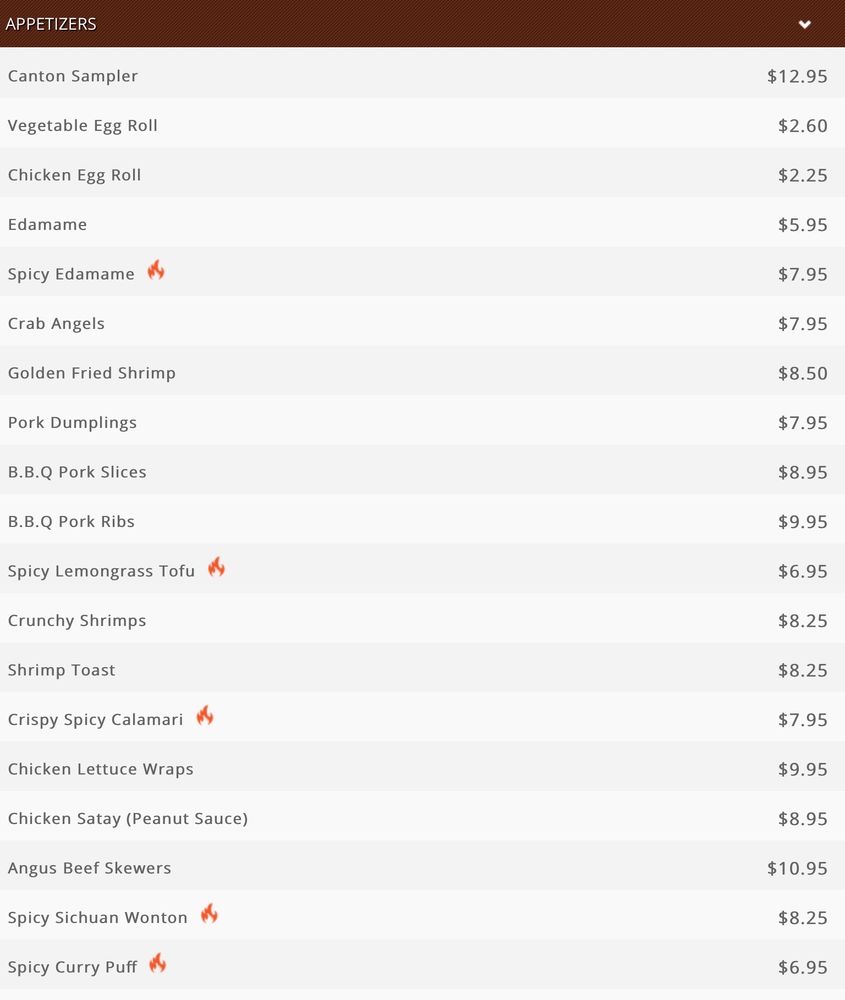Screen dimensions: 845x1000
Task: Click the Appetizers header title
Action: click(51, 24)
